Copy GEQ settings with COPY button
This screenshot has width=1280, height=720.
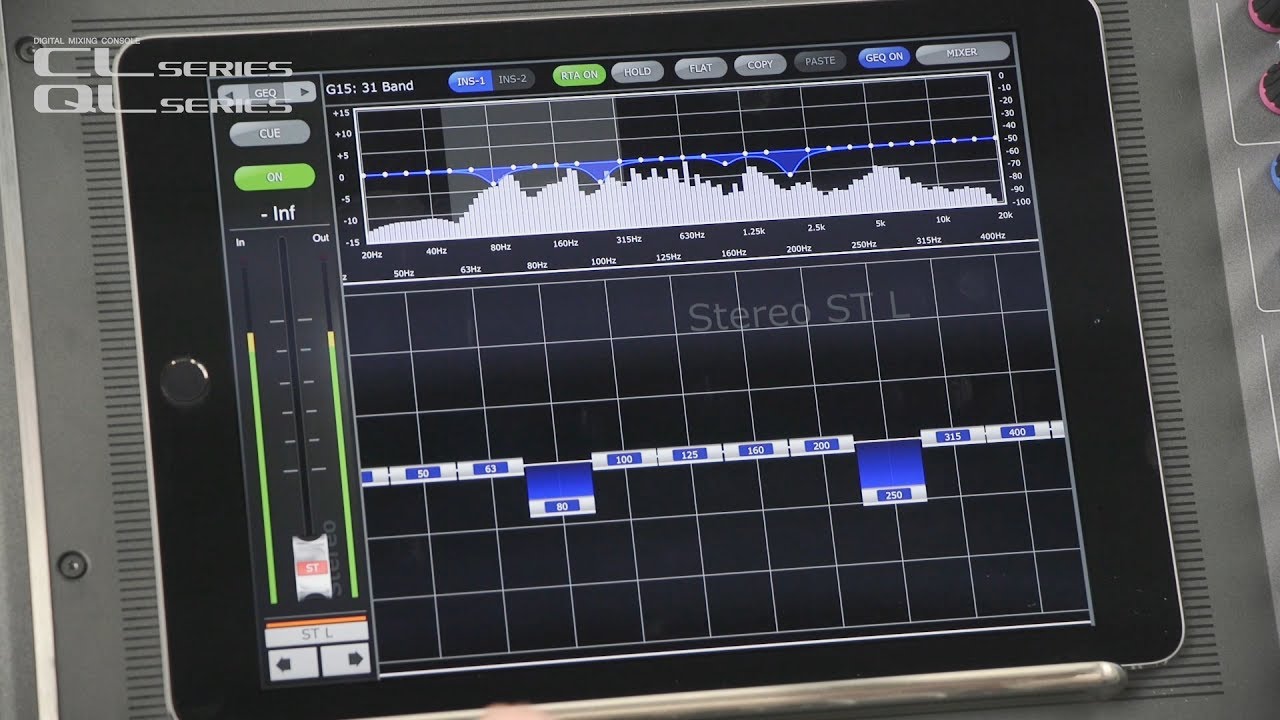click(x=760, y=65)
